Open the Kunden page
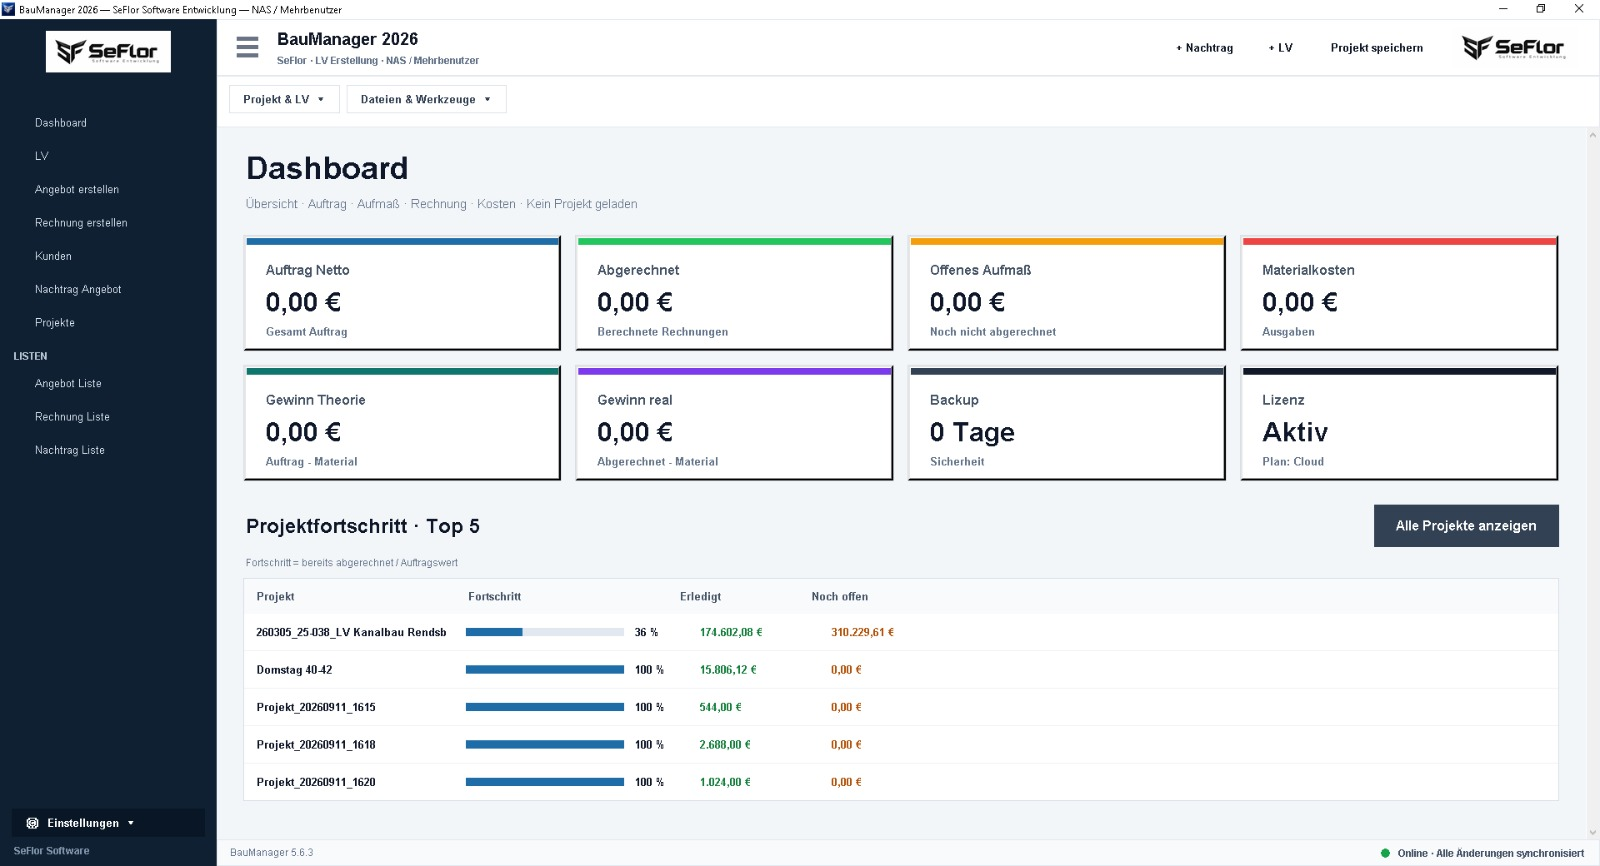Screen dimensions: 1600x866 pos(53,256)
